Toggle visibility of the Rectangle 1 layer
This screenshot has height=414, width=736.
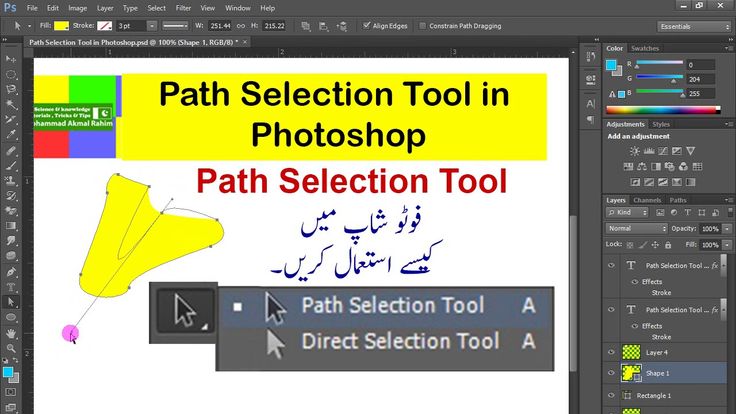(613, 396)
